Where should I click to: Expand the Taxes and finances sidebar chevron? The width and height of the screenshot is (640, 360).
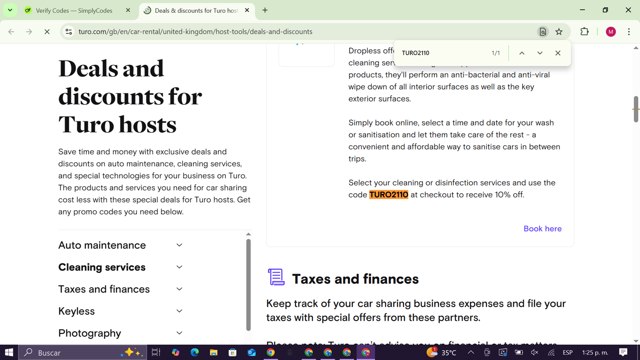(179, 289)
